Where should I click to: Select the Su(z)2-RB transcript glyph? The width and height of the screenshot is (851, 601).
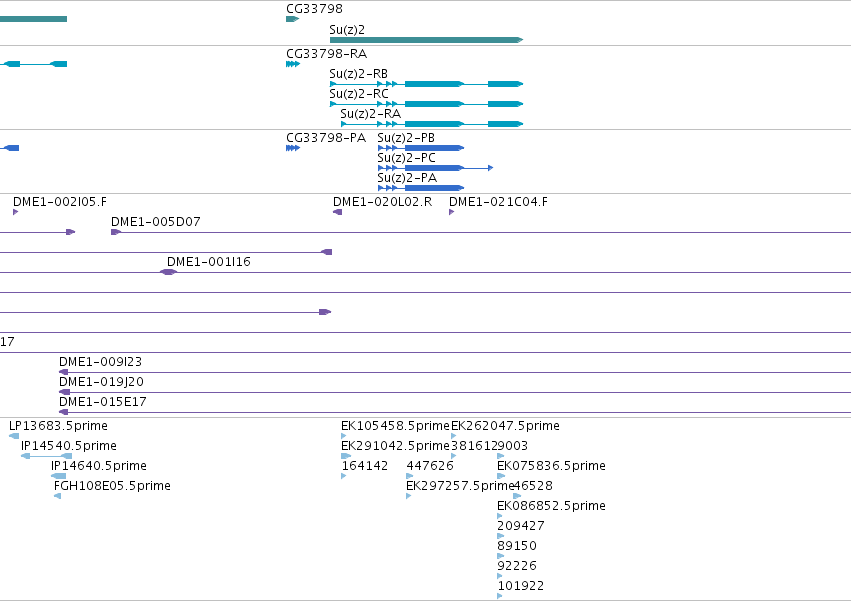pos(427,84)
